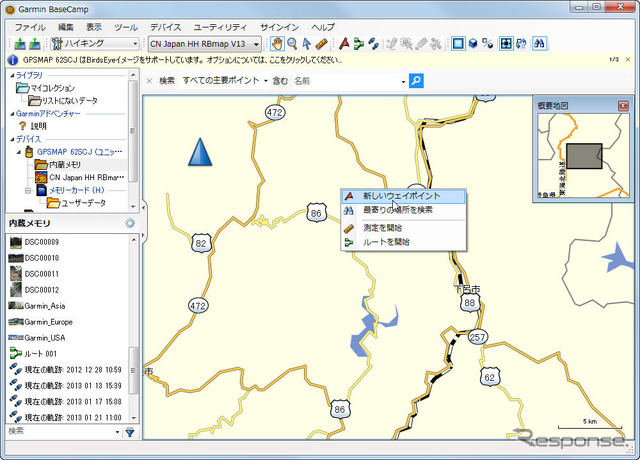
Task: Open the 名前 search field dropdown arrow
Action: point(403,81)
